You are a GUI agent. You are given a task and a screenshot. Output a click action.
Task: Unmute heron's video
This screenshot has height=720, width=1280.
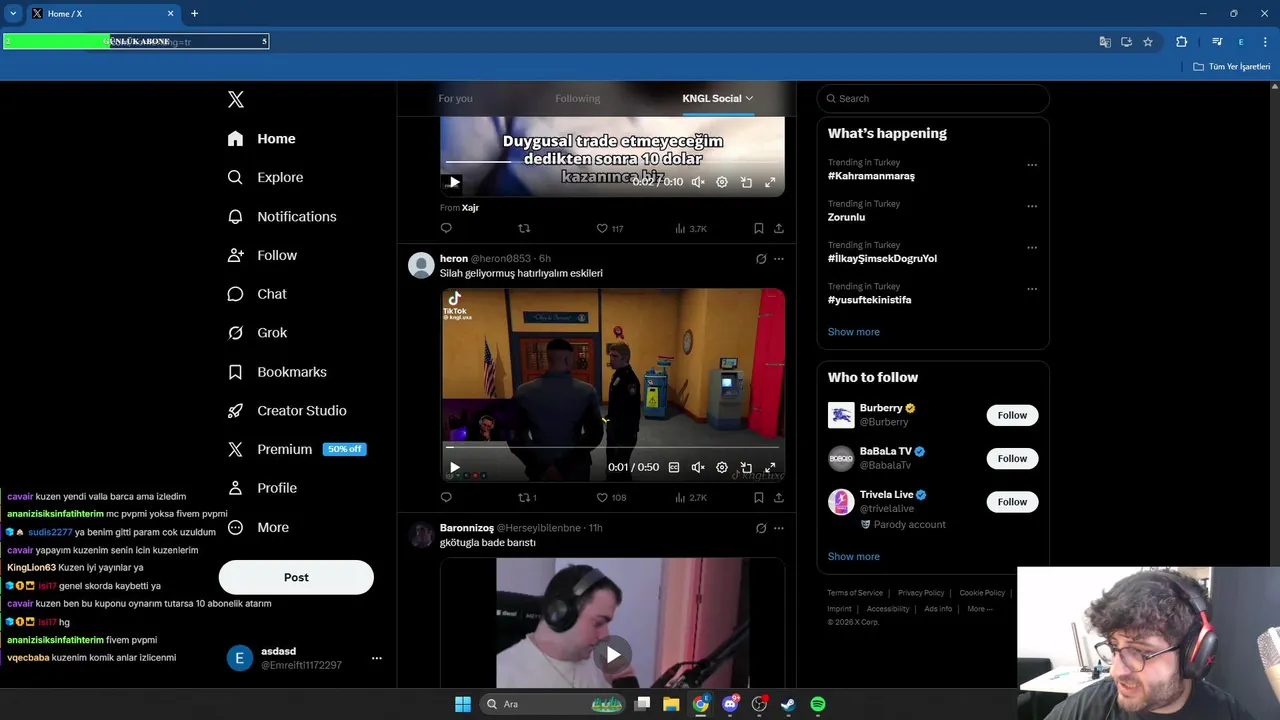coord(698,467)
